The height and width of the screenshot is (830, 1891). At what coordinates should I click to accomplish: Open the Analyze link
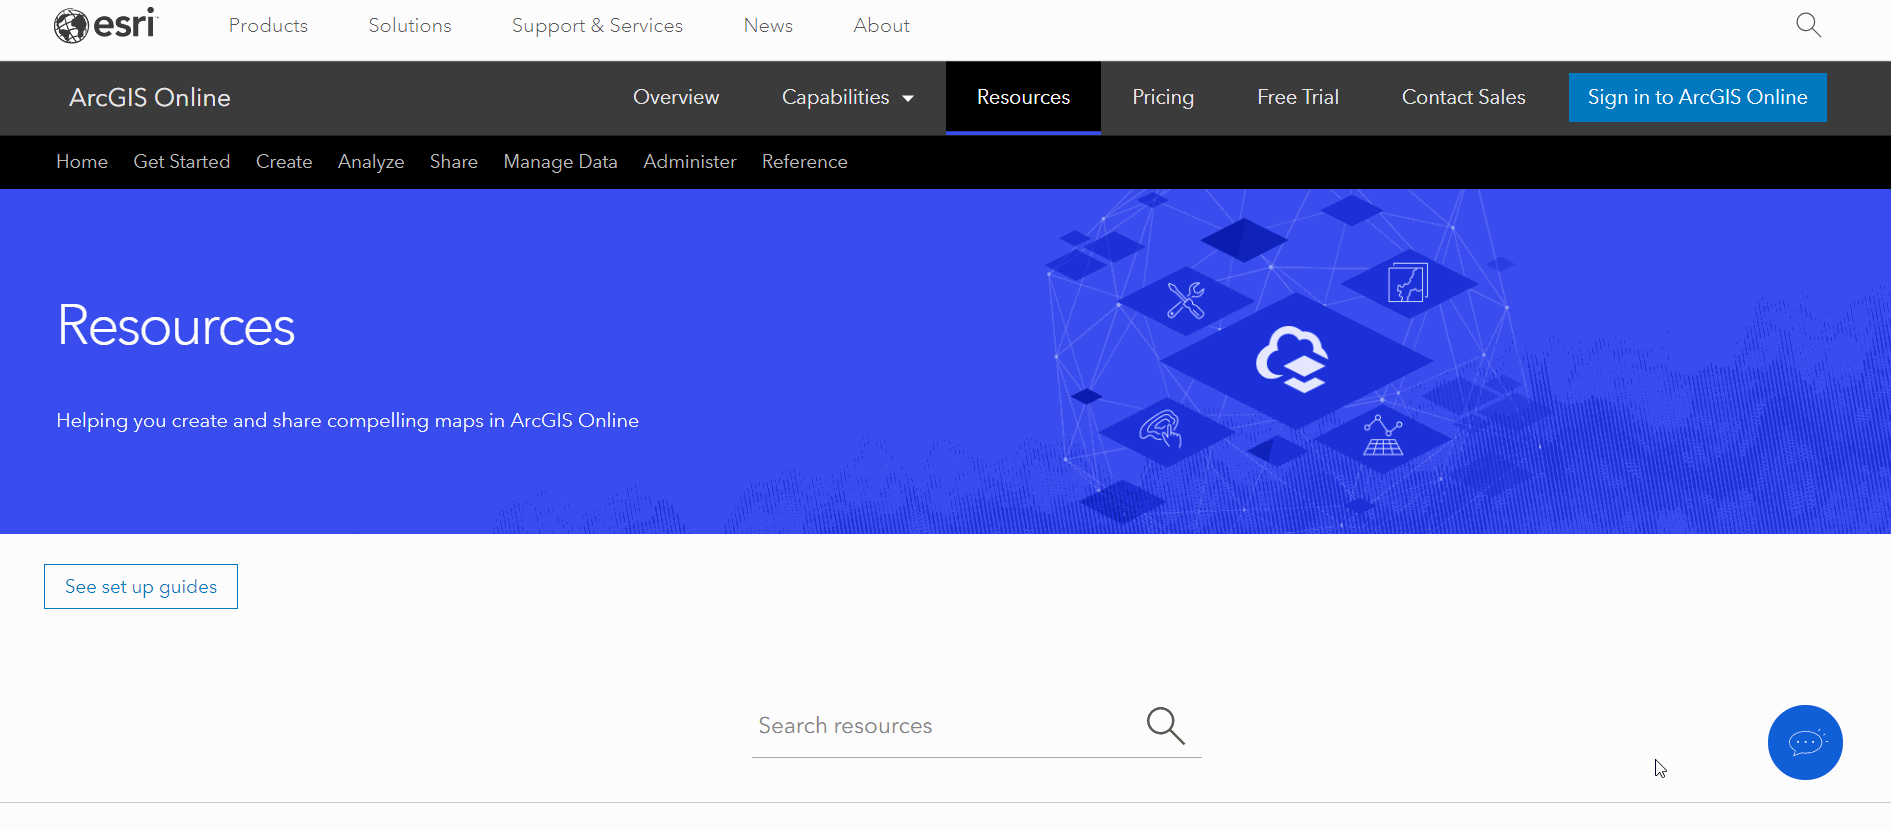(371, 162)
